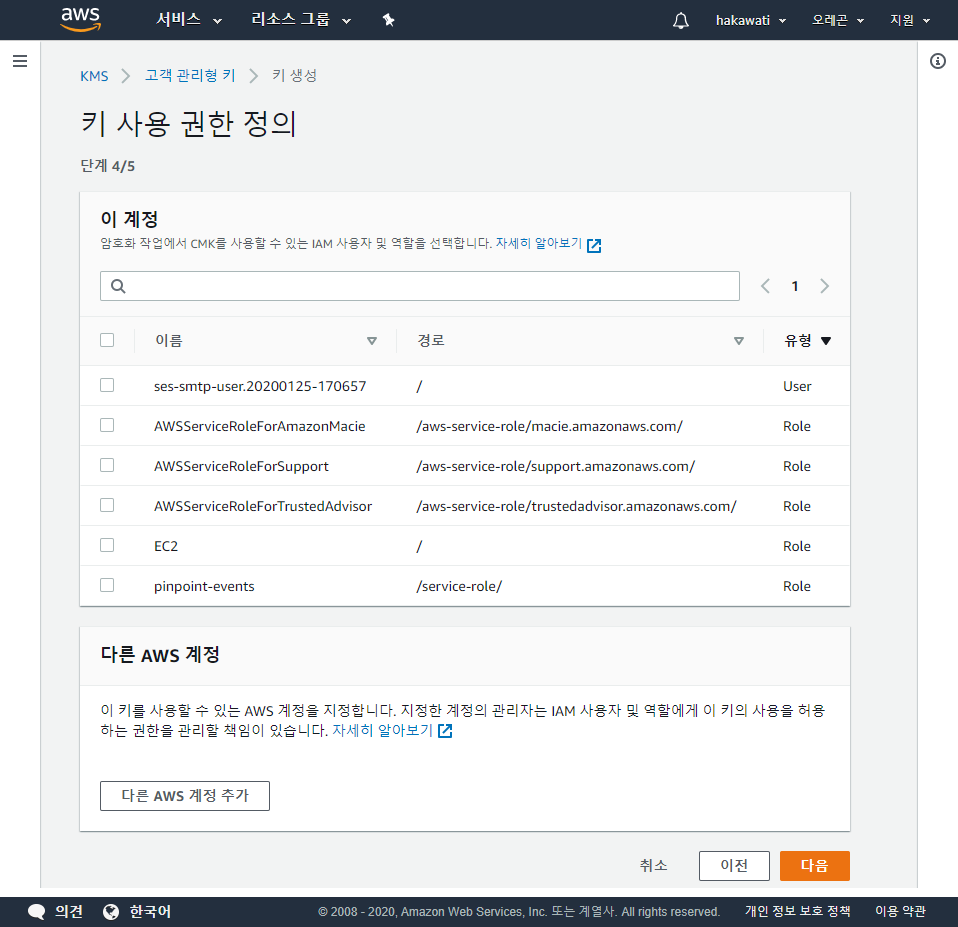Open the notifications bell
Image resolution: width=958 pixels, height=927 pixels.
coord(681,21)
